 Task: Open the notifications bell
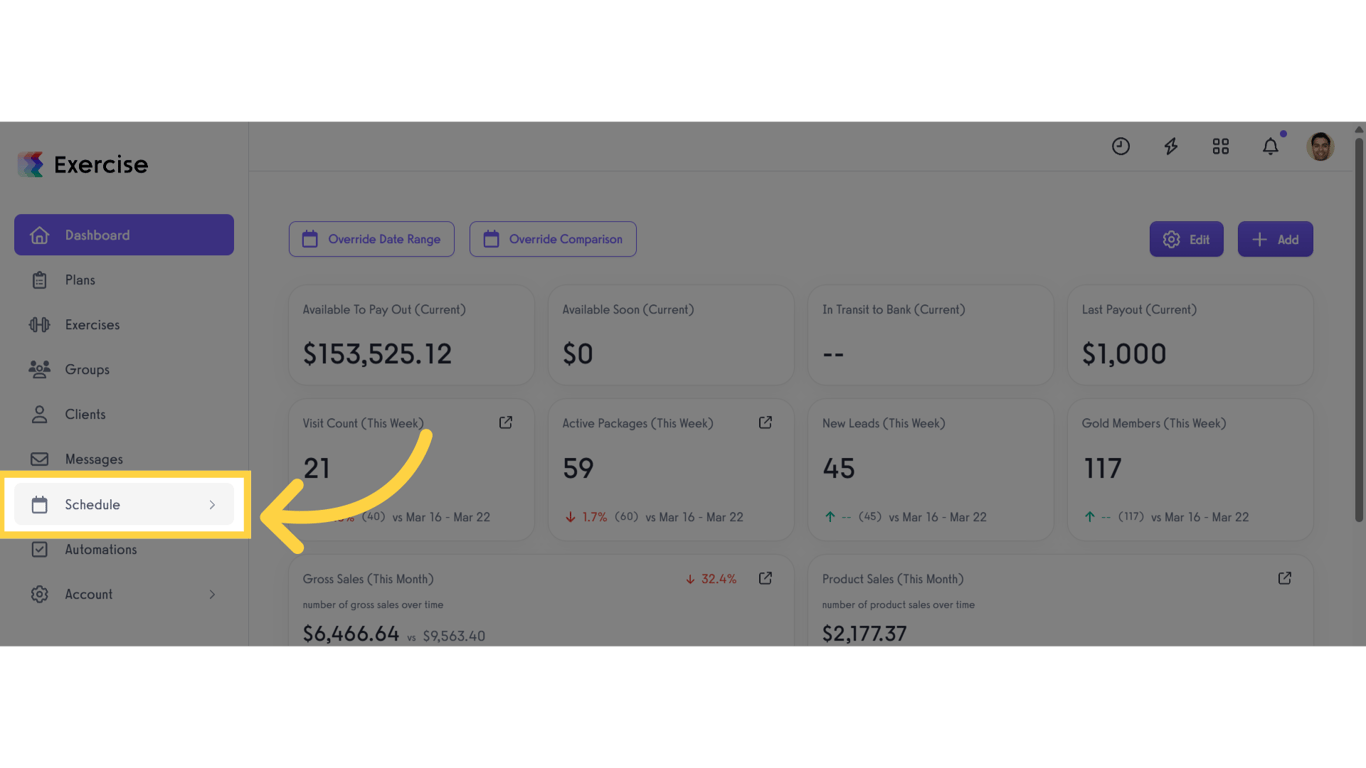pos(1271,146)
